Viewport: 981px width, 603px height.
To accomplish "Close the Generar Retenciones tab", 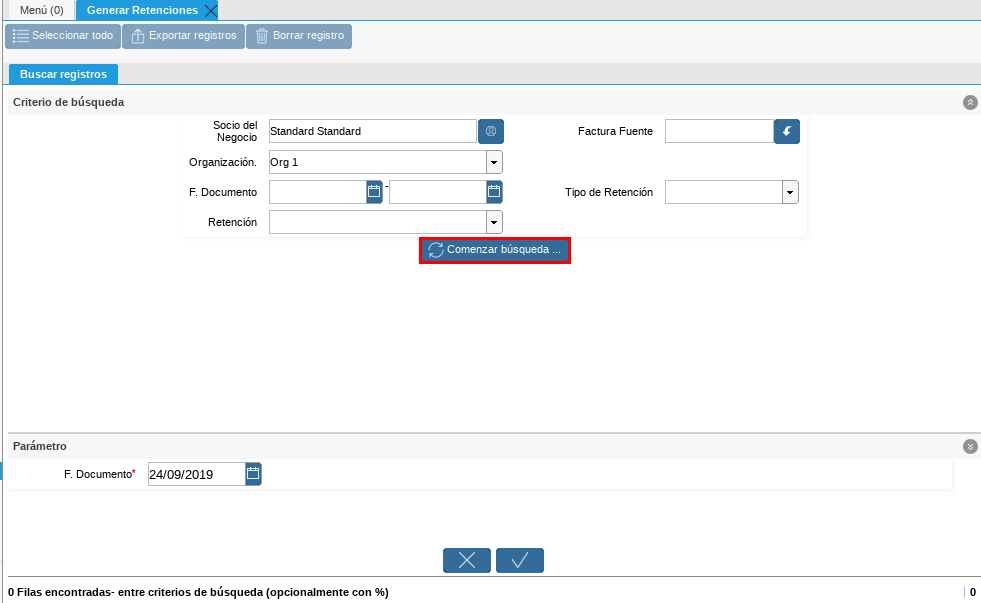I will click(x=211, y=11).
